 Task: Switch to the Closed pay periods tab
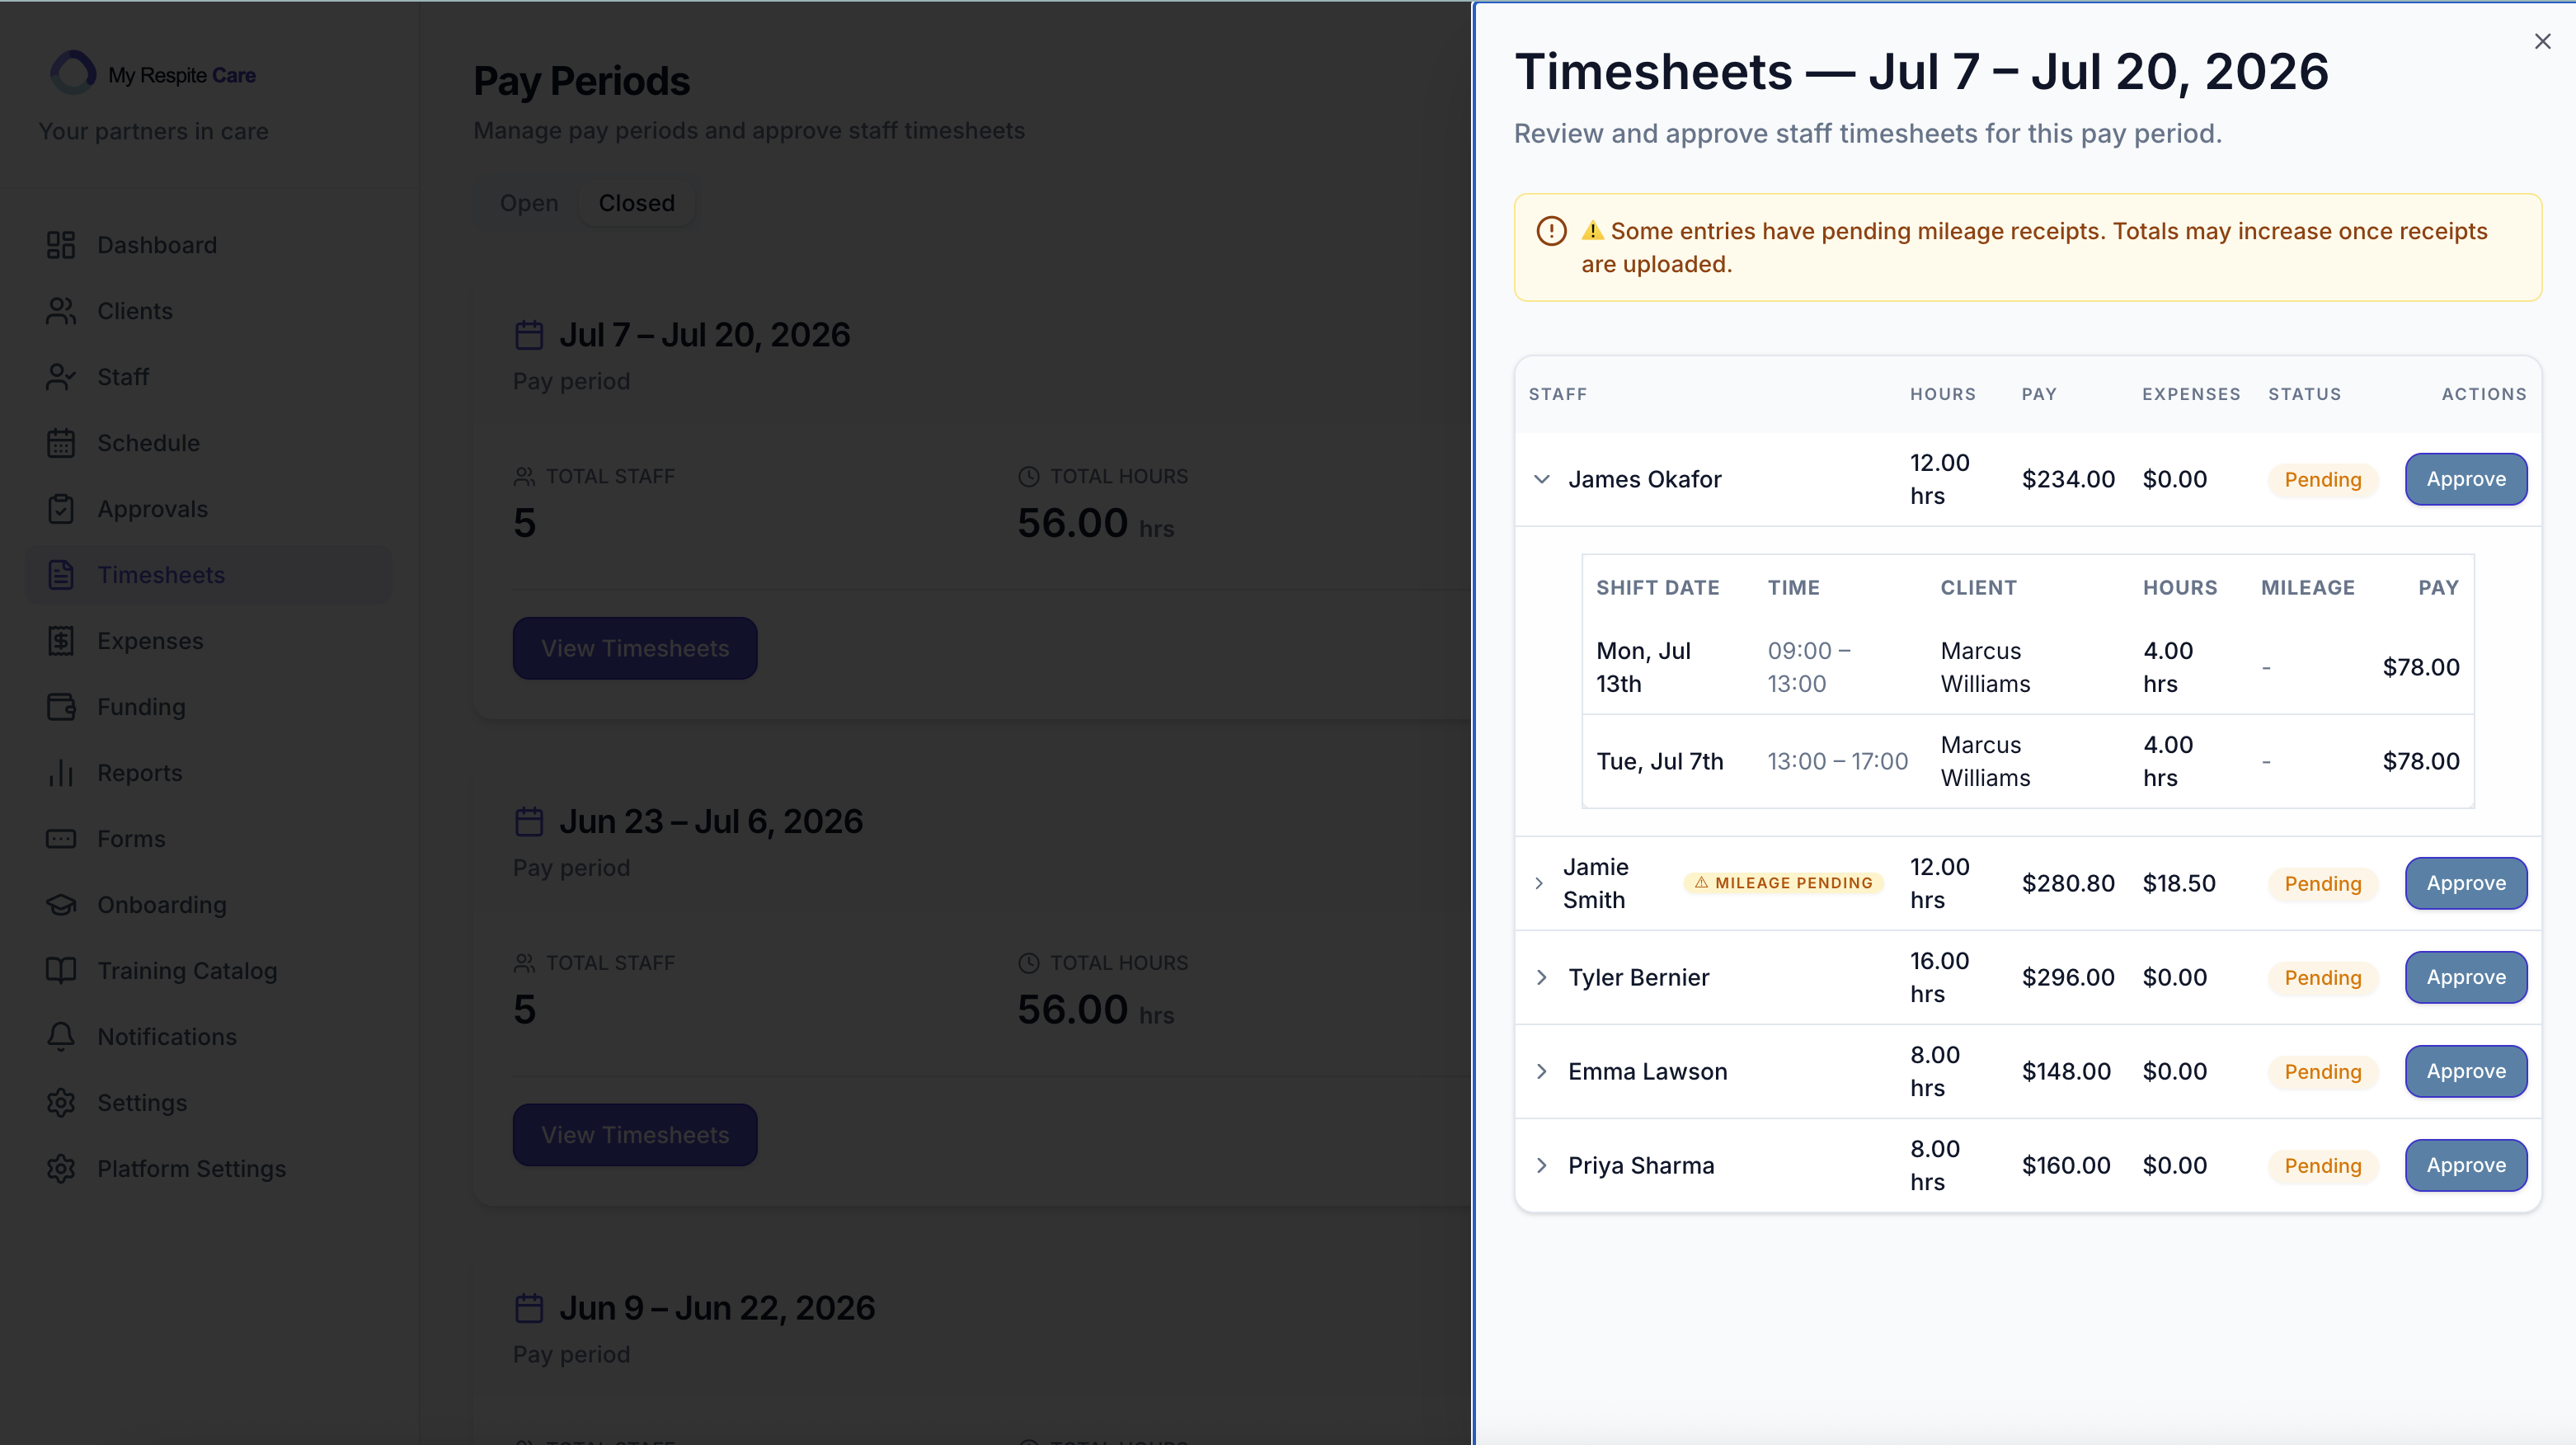(636, 203)
